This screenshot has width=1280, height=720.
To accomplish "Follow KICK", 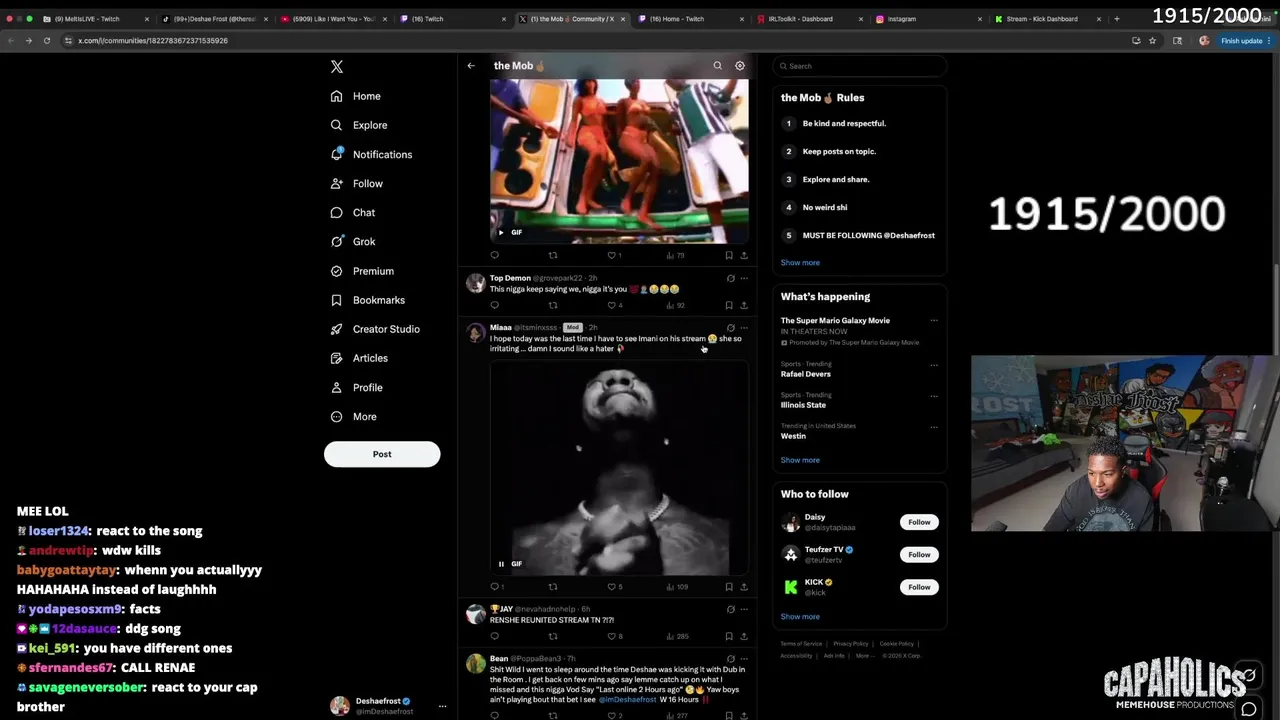I will (x=919, y=587).
